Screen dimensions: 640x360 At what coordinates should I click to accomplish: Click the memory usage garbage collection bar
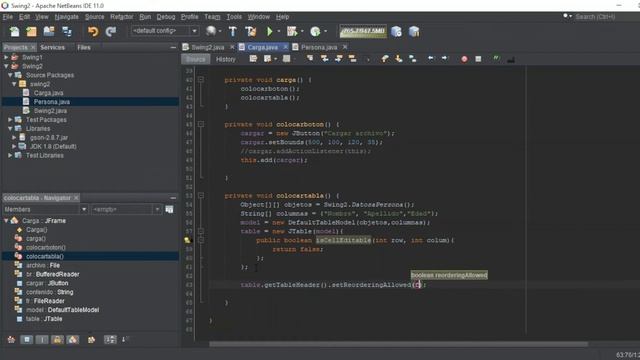[x=363, y=31]
